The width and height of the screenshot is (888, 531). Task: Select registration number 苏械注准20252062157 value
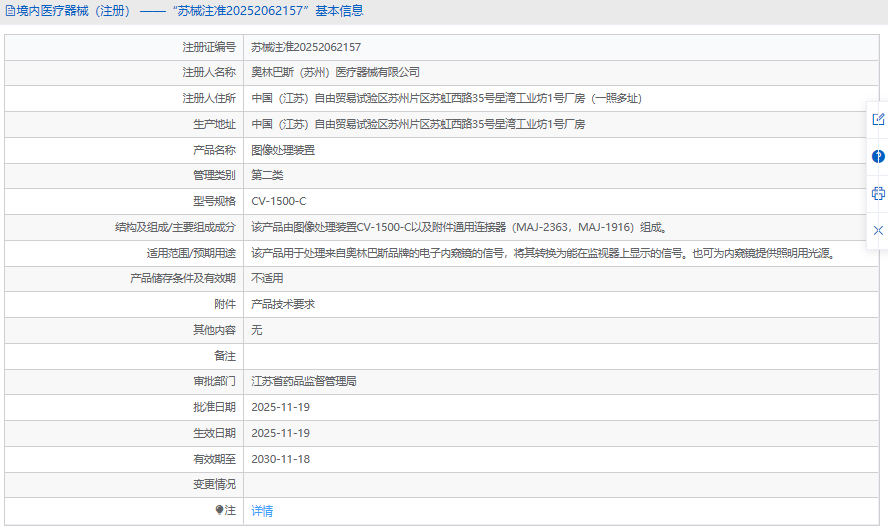click(306, 47)
